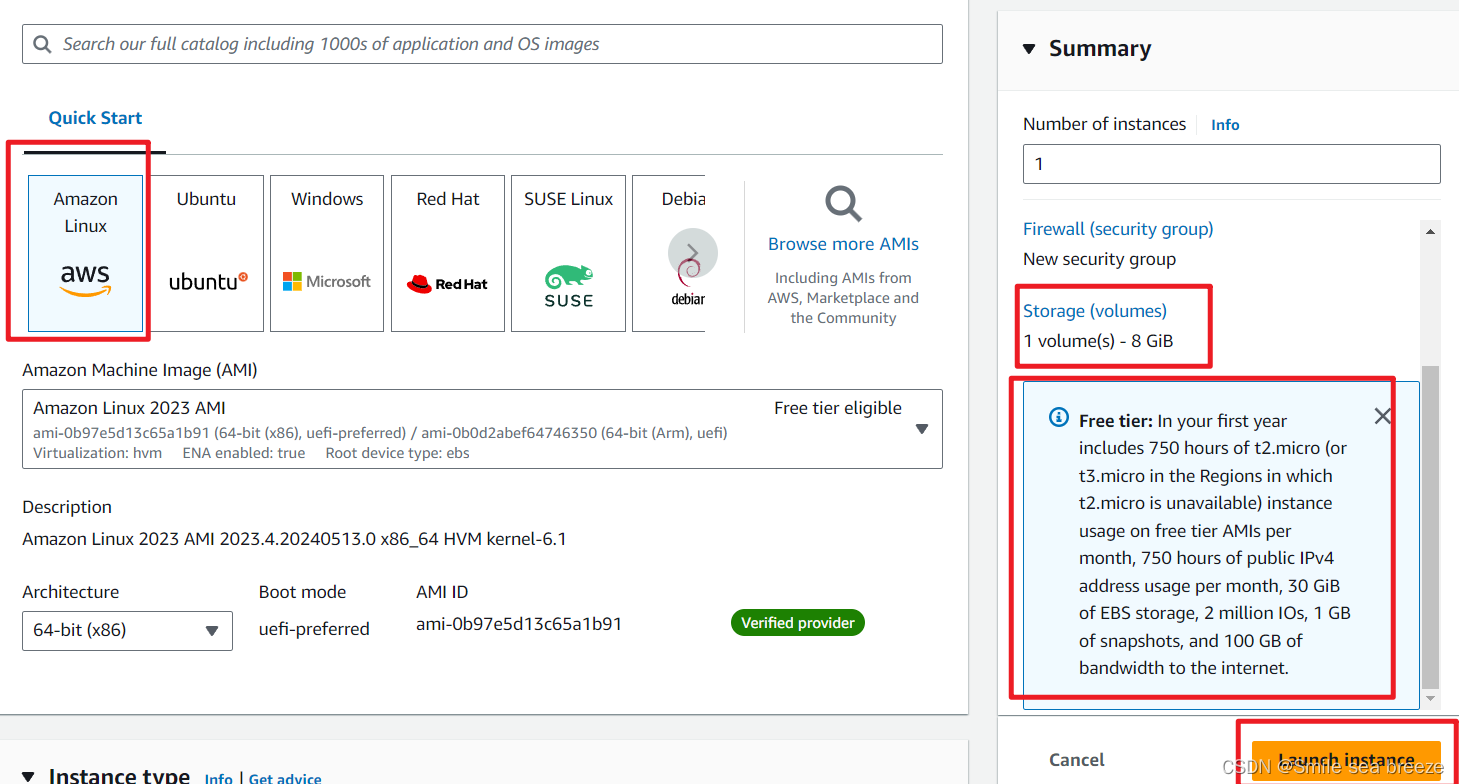1459x784 pixels.
Task: Click the Browse more AMIs magnifier icon
Action: coord(843,203)
